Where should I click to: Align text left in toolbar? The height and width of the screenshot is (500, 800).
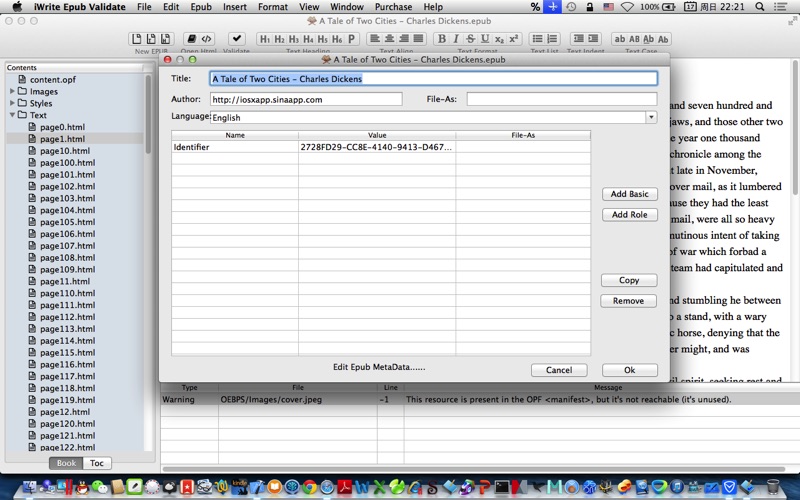click(374, 39)
